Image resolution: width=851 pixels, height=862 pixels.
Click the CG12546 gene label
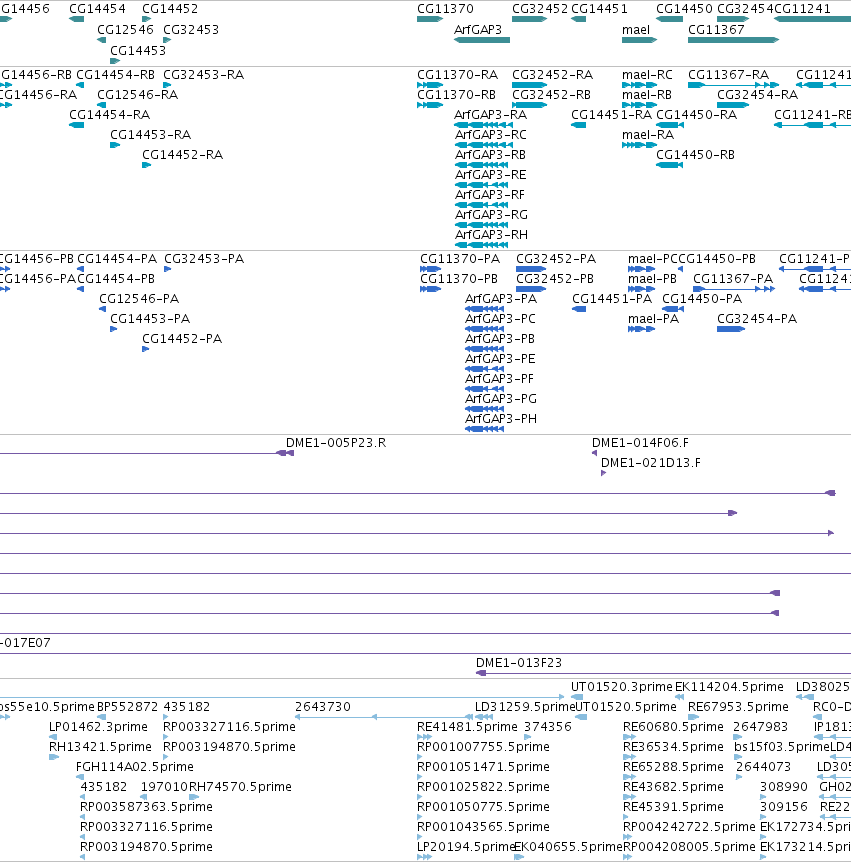point(125,30)
